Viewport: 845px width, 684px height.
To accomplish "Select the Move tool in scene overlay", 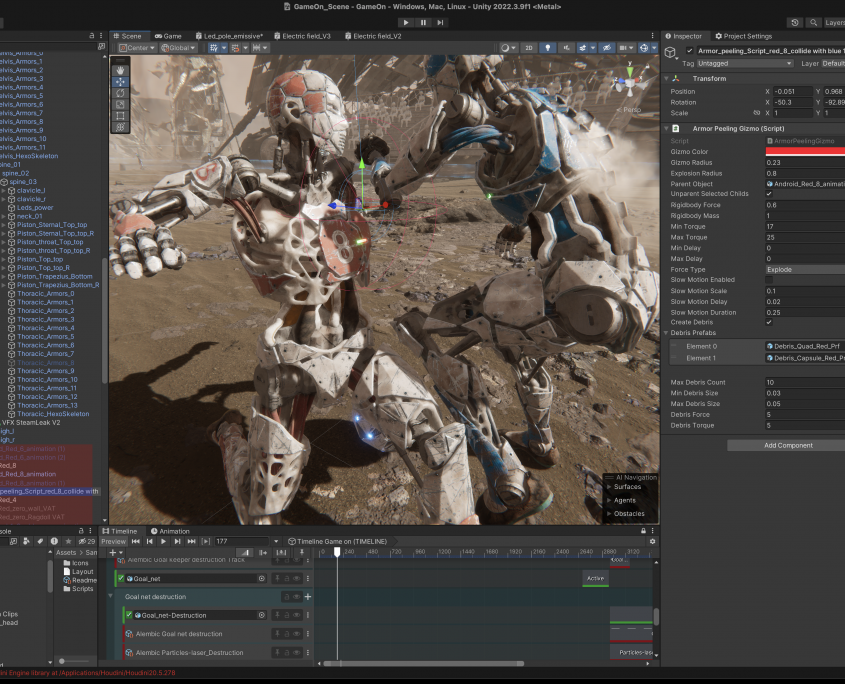I will [x=121, y=82].
